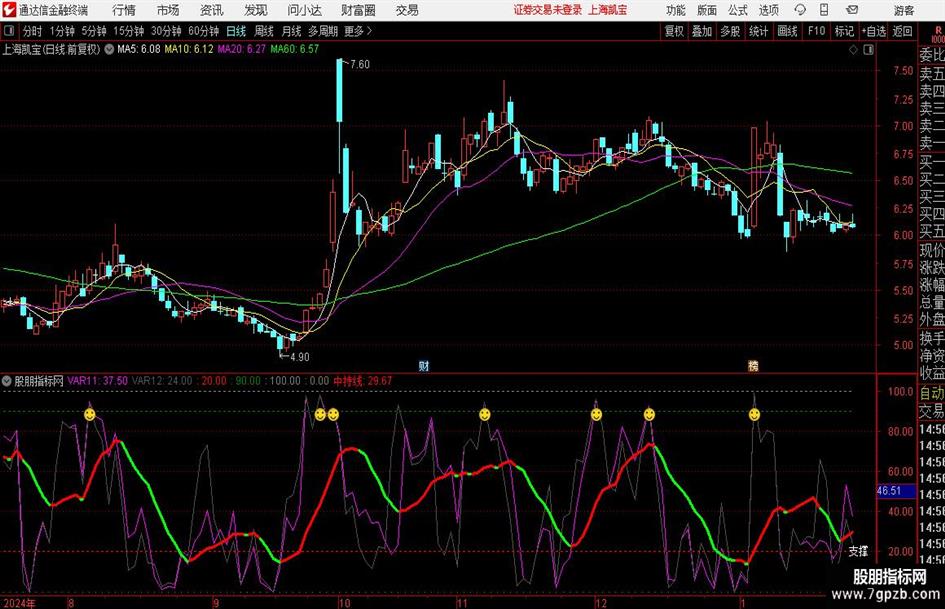Expand the 上海凯宝 indicator dropdown arrow
The width and height of the screenshot is (945, 609).
[x=109, y=49]
